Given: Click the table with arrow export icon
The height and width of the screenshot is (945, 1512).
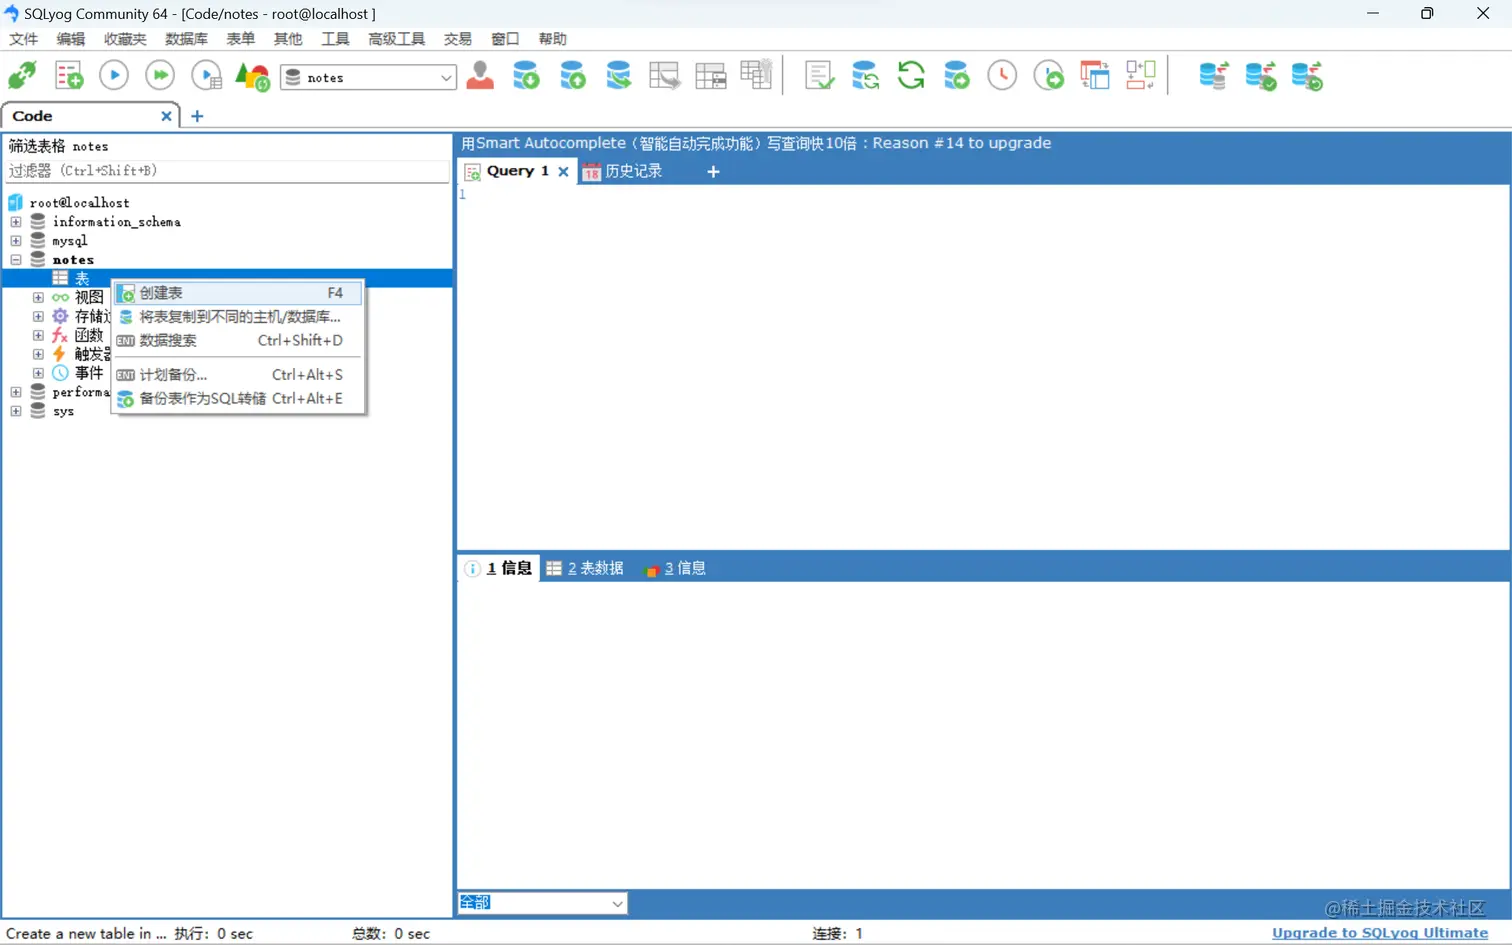Looking at the screenshot, I should pos(664,76).
